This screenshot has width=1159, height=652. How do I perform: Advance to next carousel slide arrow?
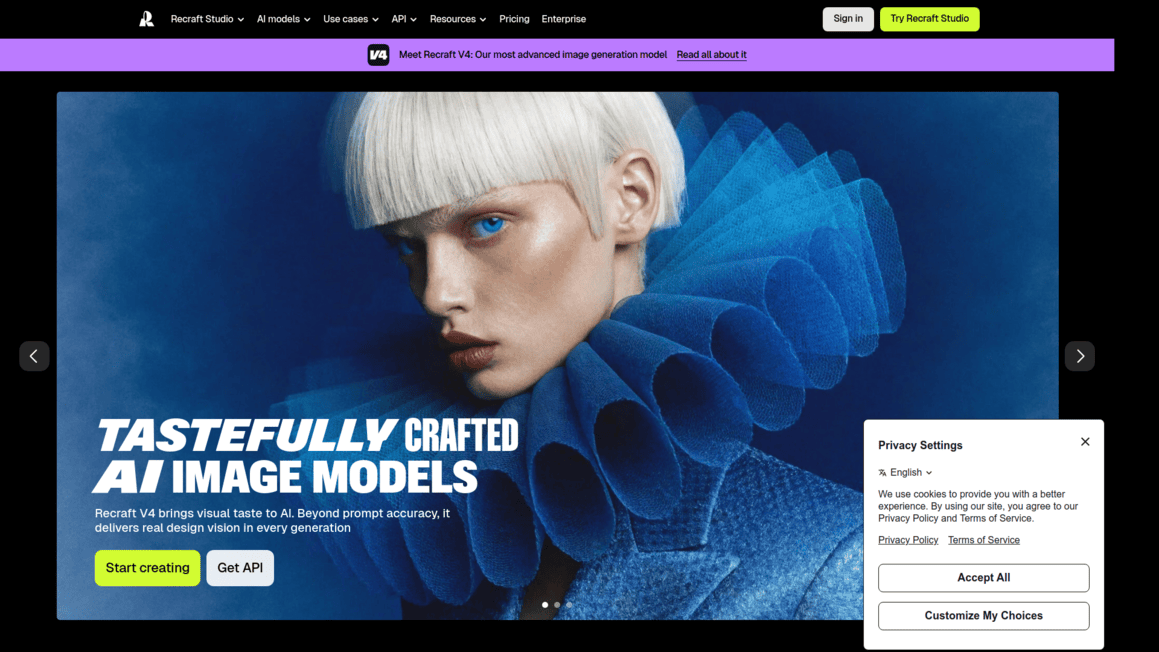click(x=1080, y=356)
